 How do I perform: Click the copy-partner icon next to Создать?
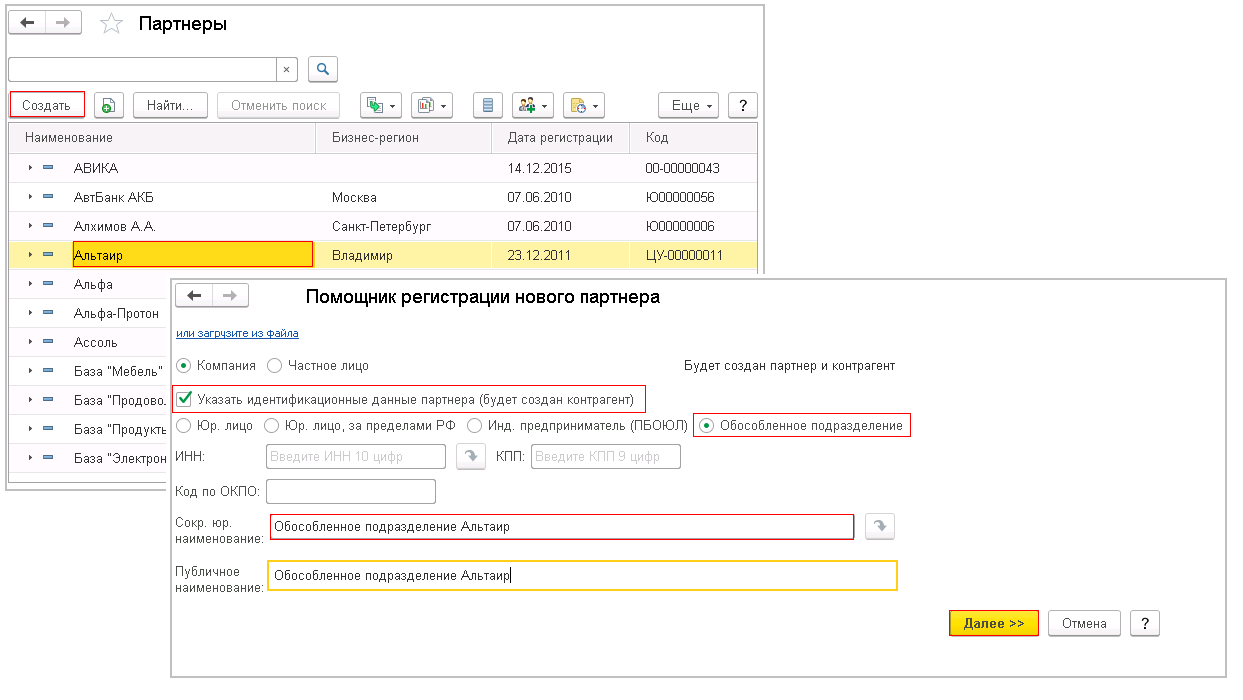pyautogui.click(x=109, y=105)
